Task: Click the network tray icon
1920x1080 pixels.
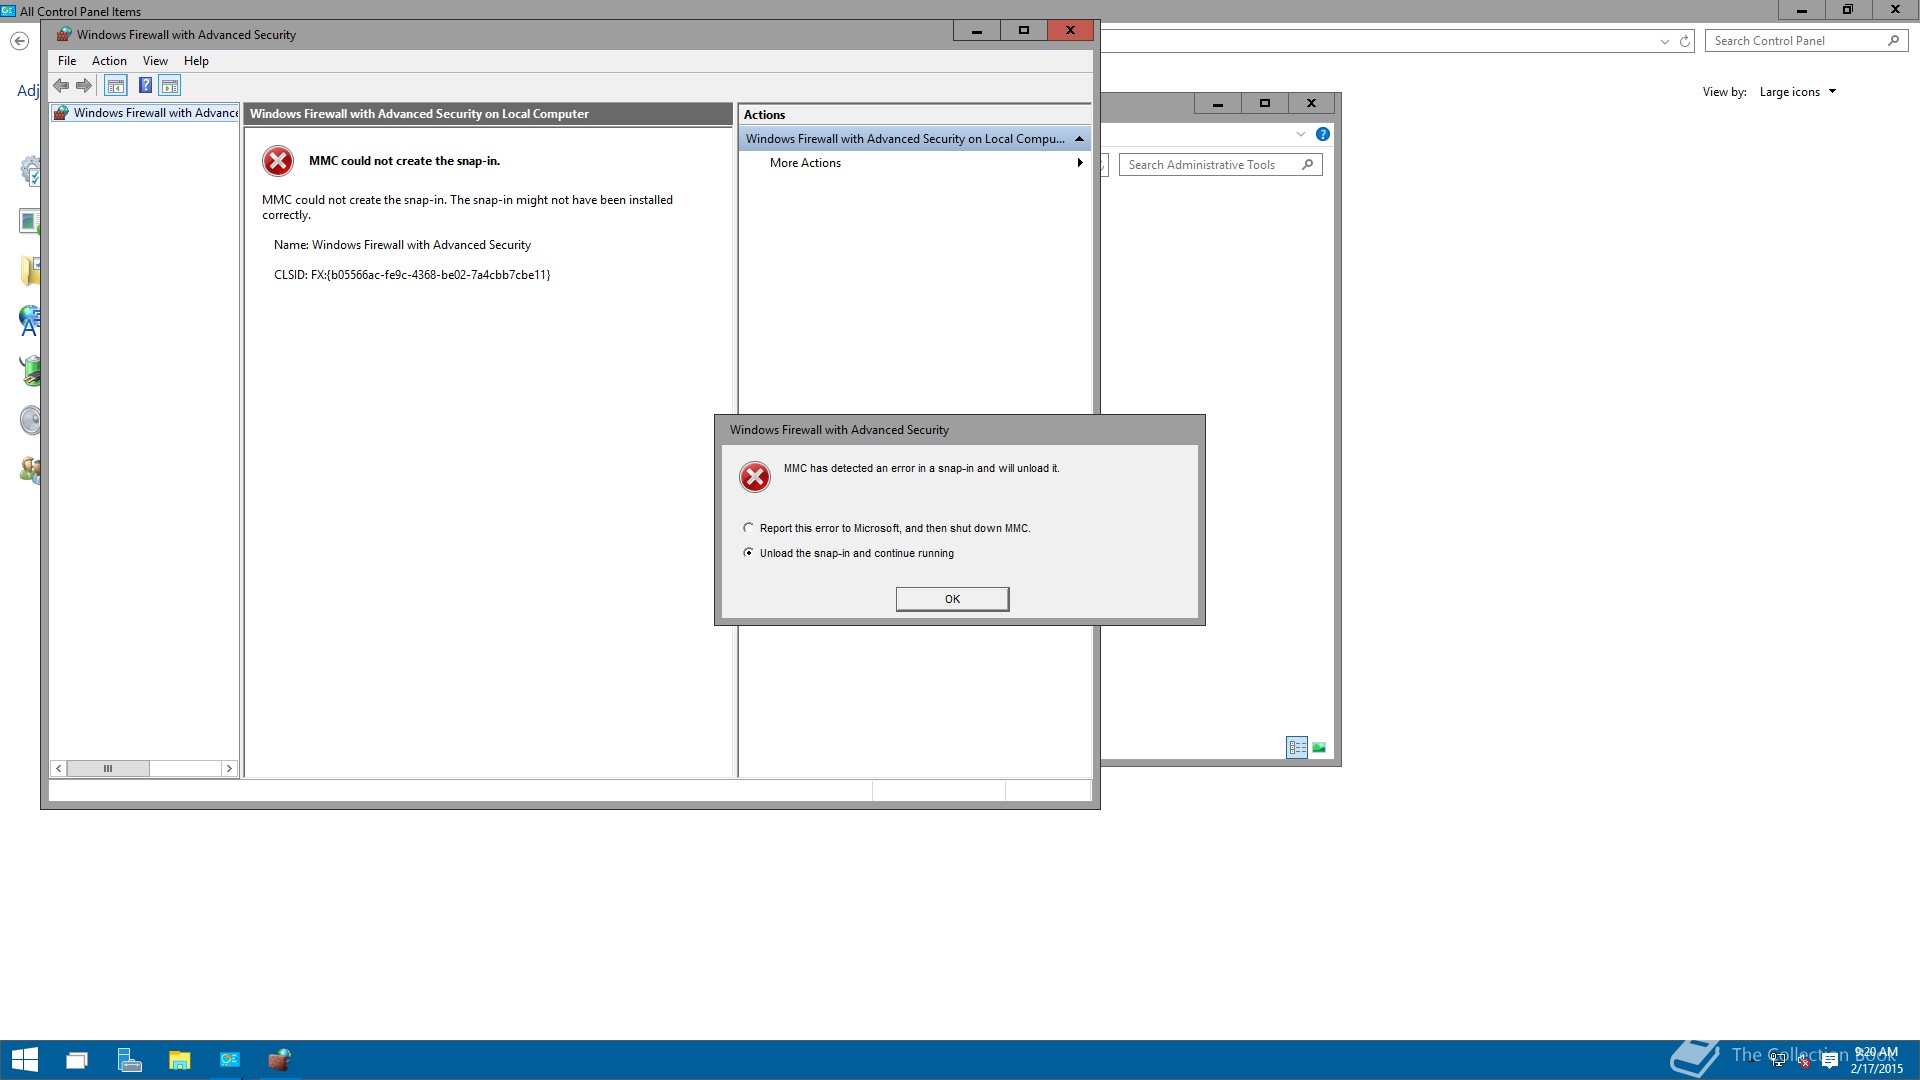Action: click(1777, 1060)
